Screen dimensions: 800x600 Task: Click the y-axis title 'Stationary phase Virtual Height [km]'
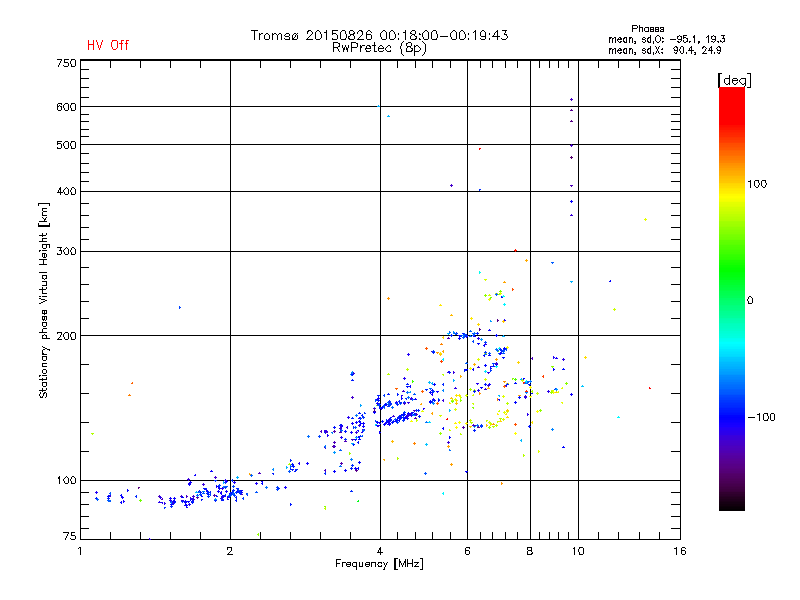tap(44, 300)
